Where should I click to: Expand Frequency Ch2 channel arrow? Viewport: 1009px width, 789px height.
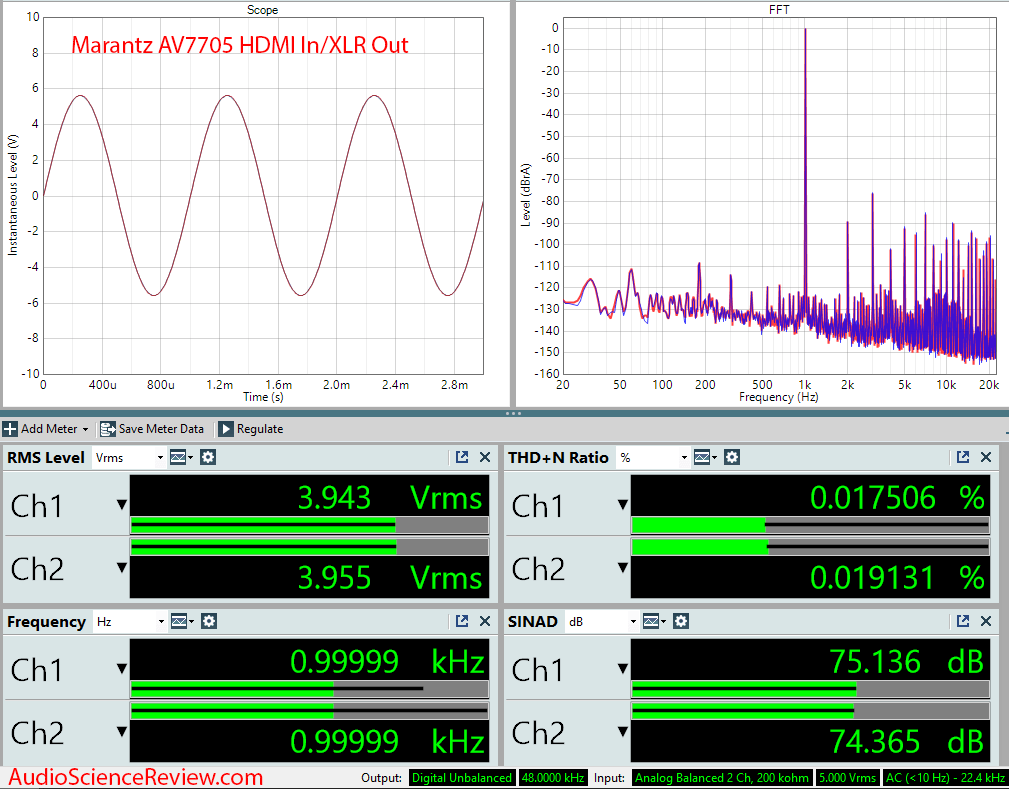point(122,732)
